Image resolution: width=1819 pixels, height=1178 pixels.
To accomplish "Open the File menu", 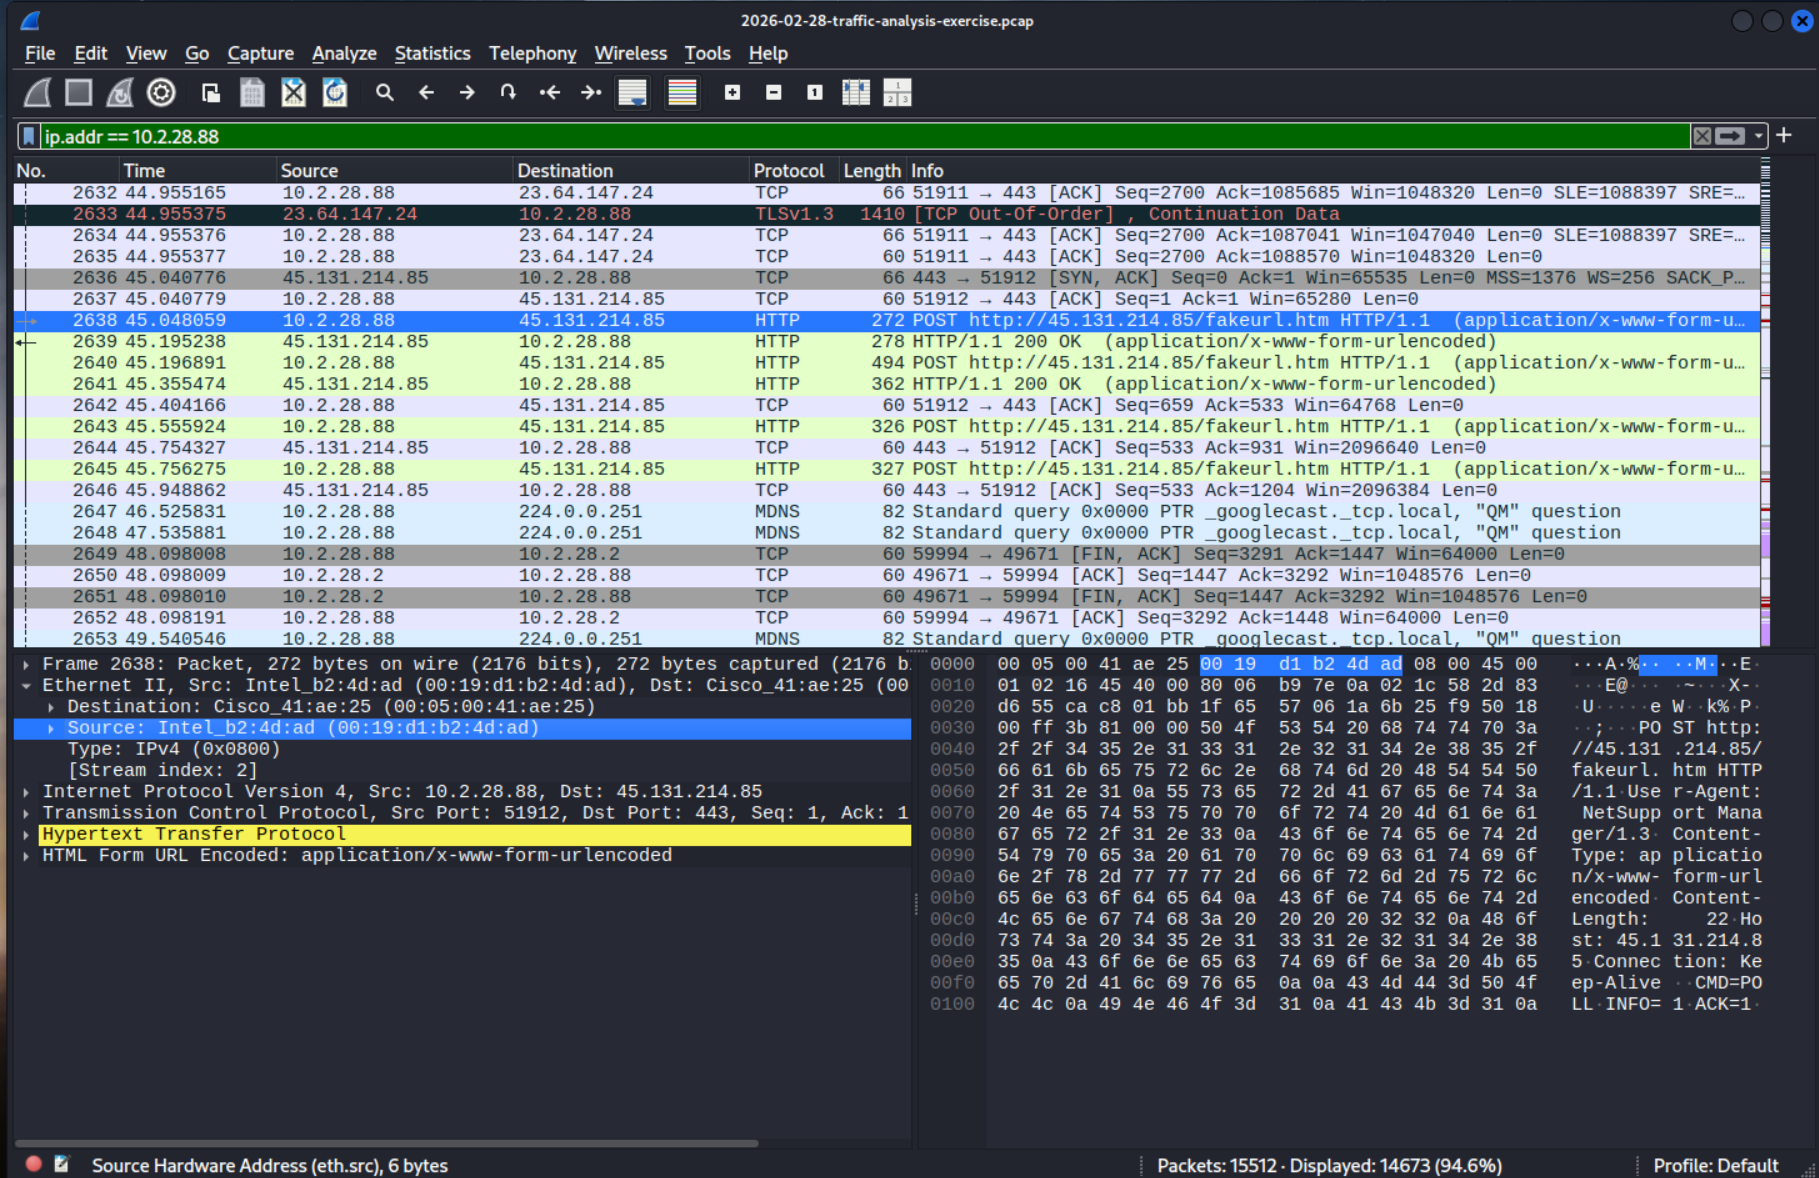I will 40,53.
